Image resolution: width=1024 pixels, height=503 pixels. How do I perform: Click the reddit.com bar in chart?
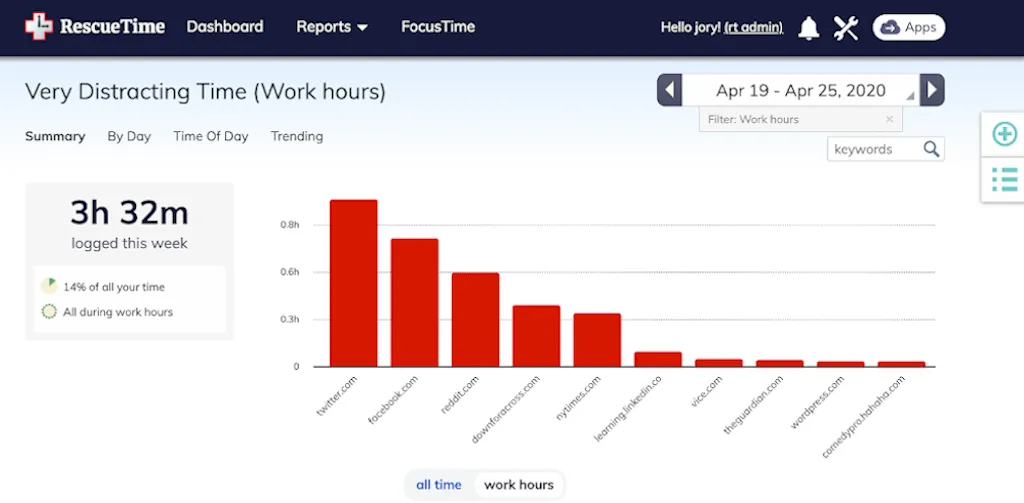tap(475, 320)
